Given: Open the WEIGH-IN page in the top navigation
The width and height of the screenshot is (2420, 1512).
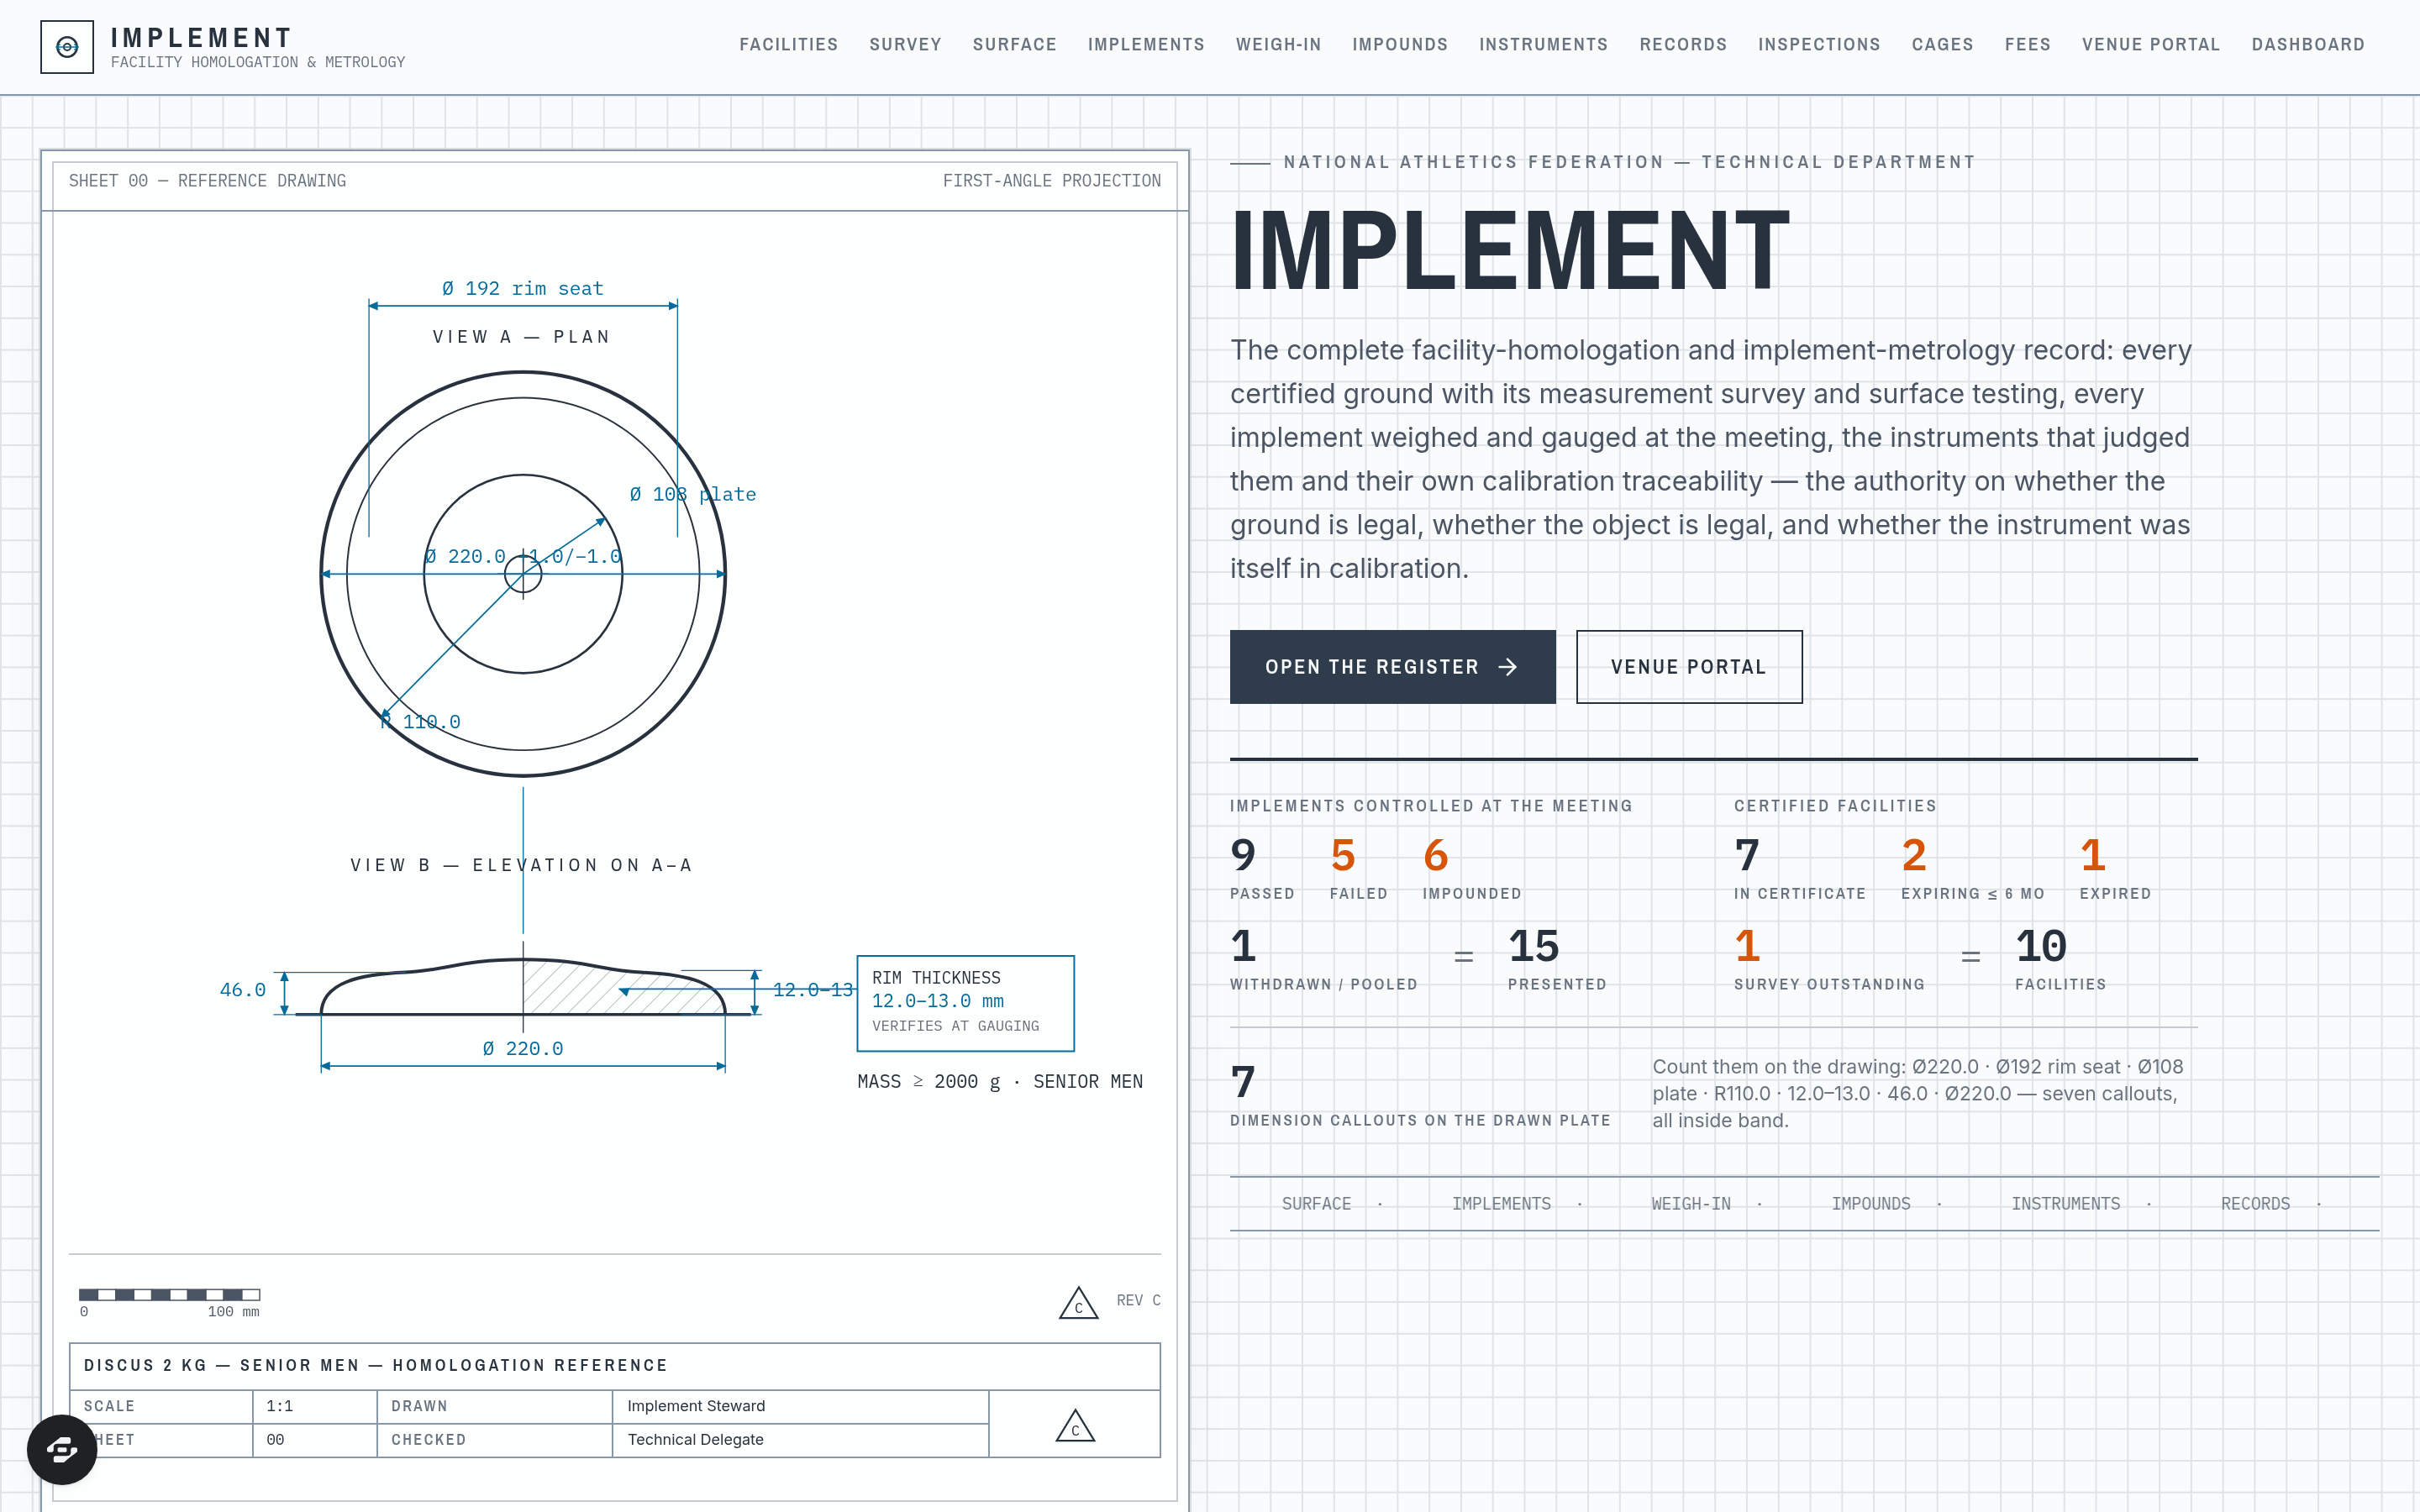Looking at the screenshot, I should [1278, 45].
